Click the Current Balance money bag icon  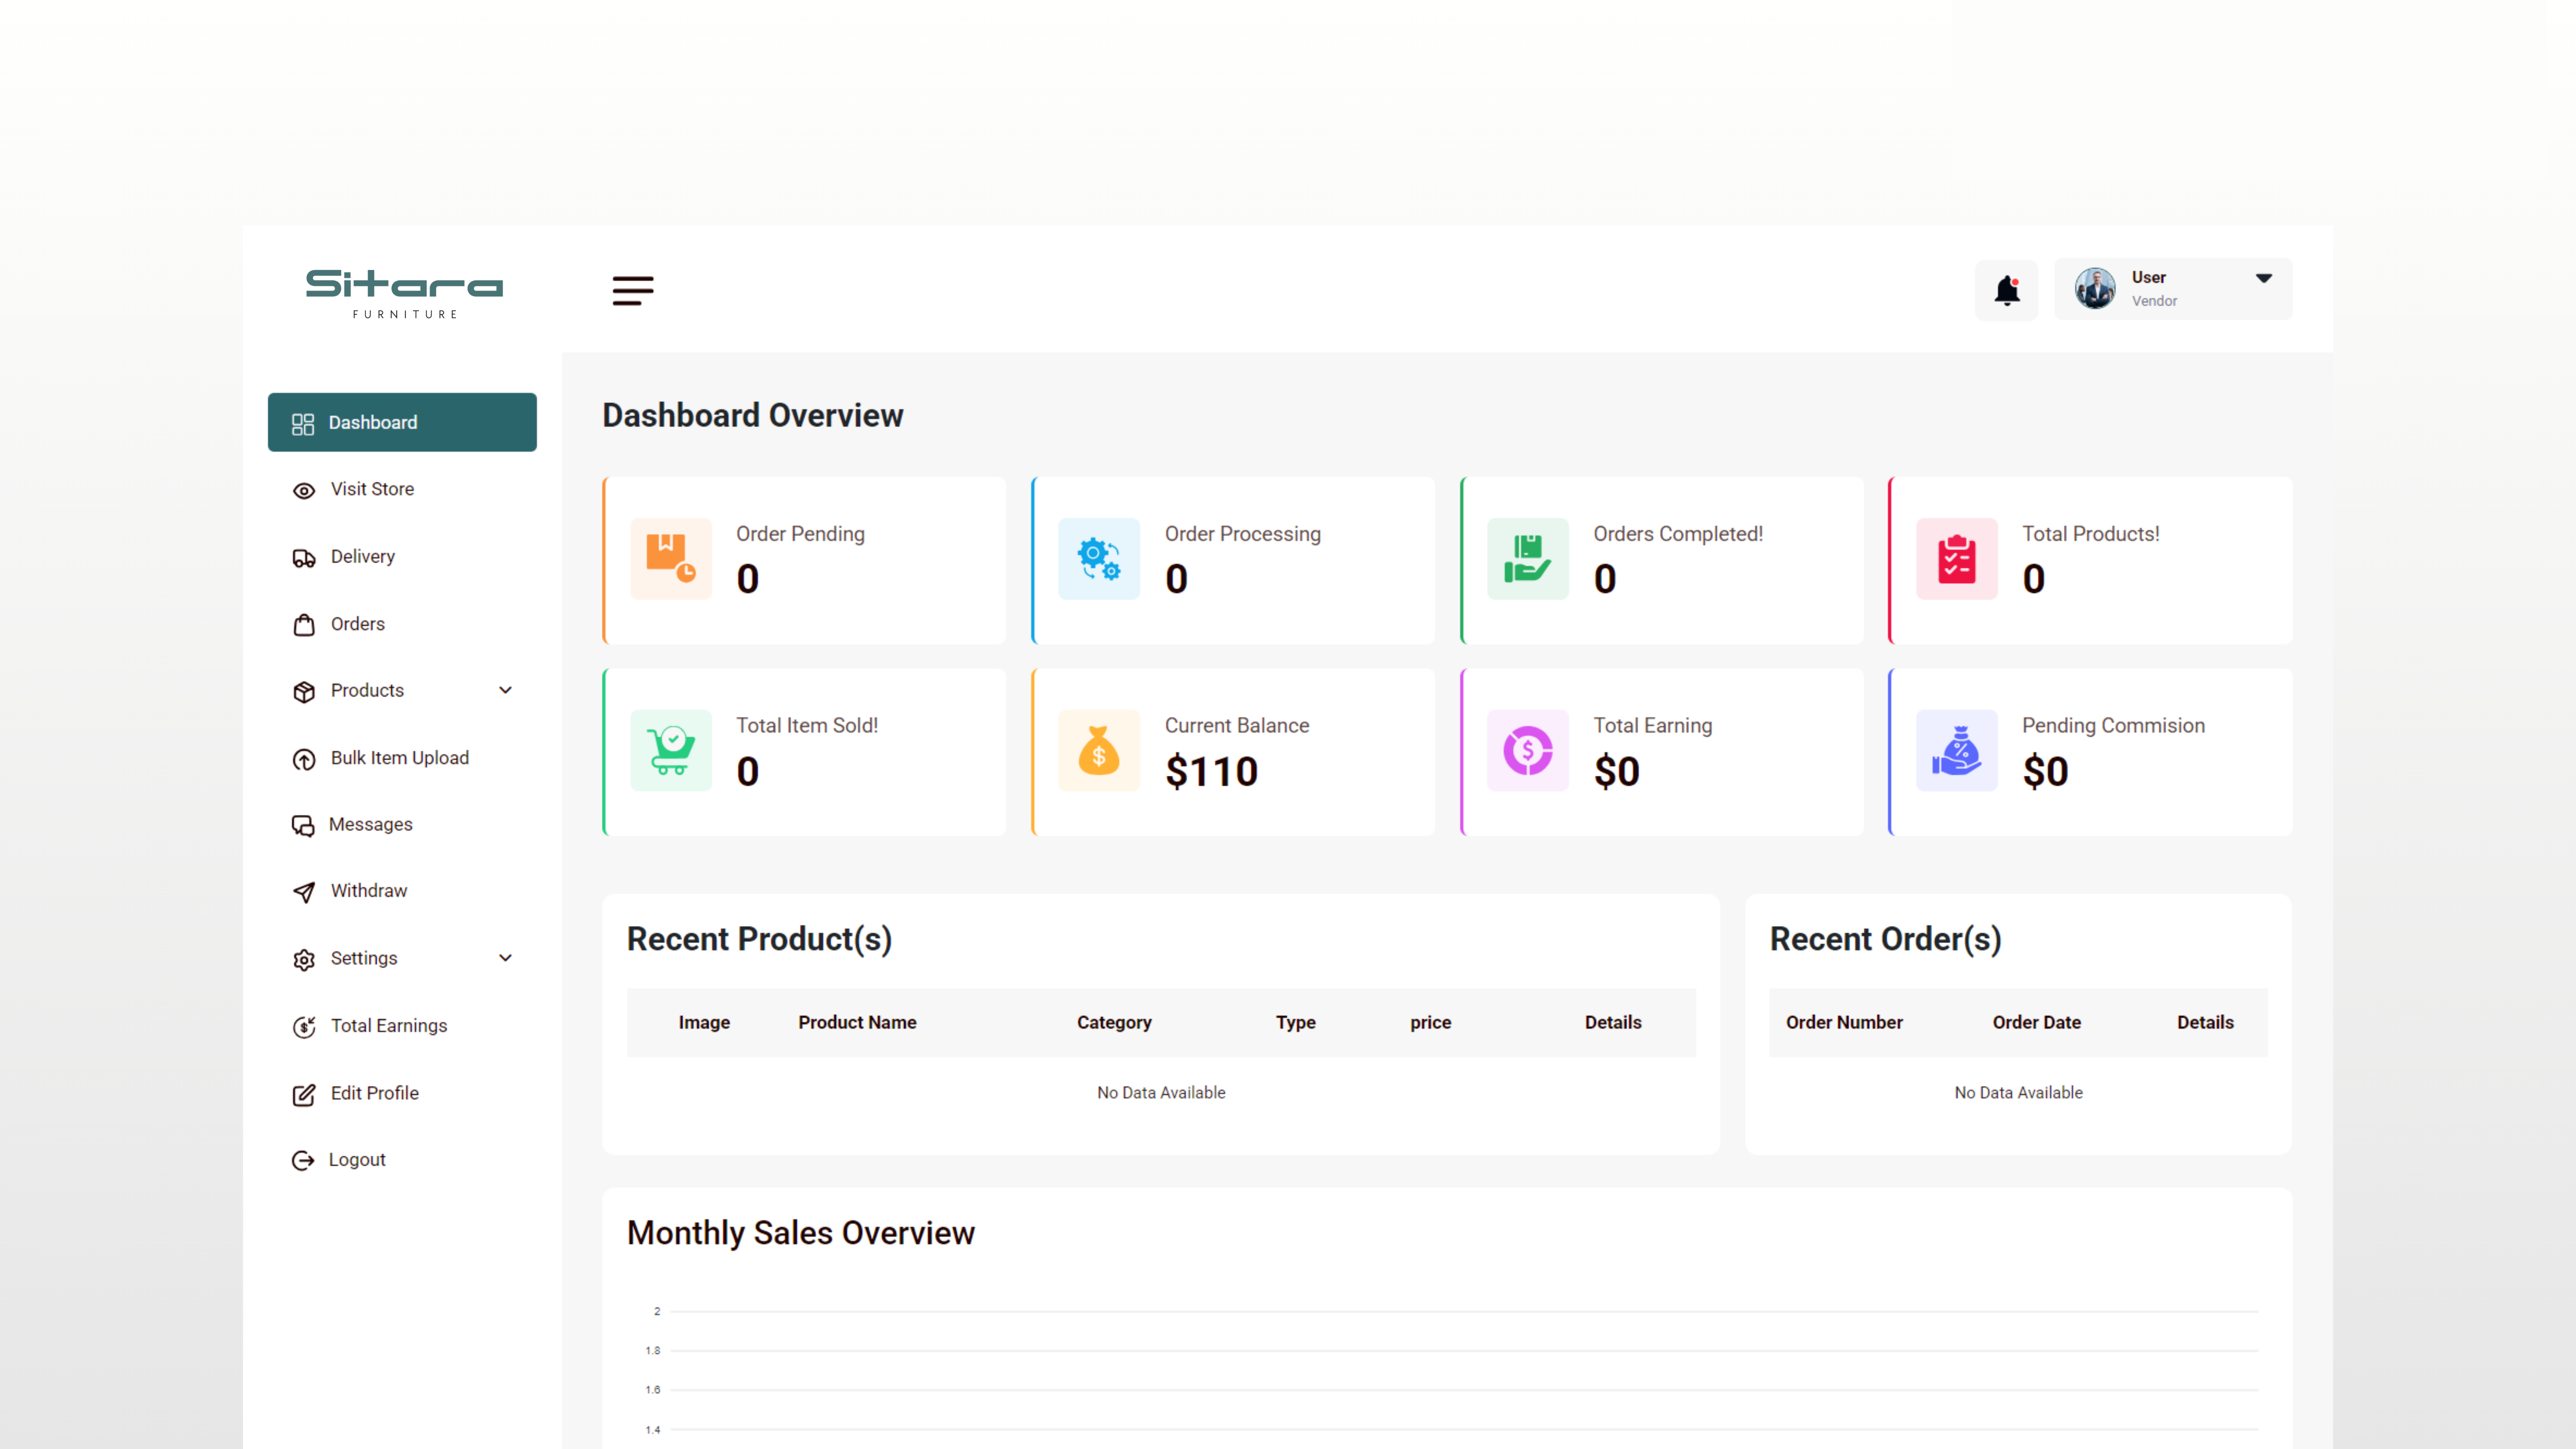(x=1098, y=750)
